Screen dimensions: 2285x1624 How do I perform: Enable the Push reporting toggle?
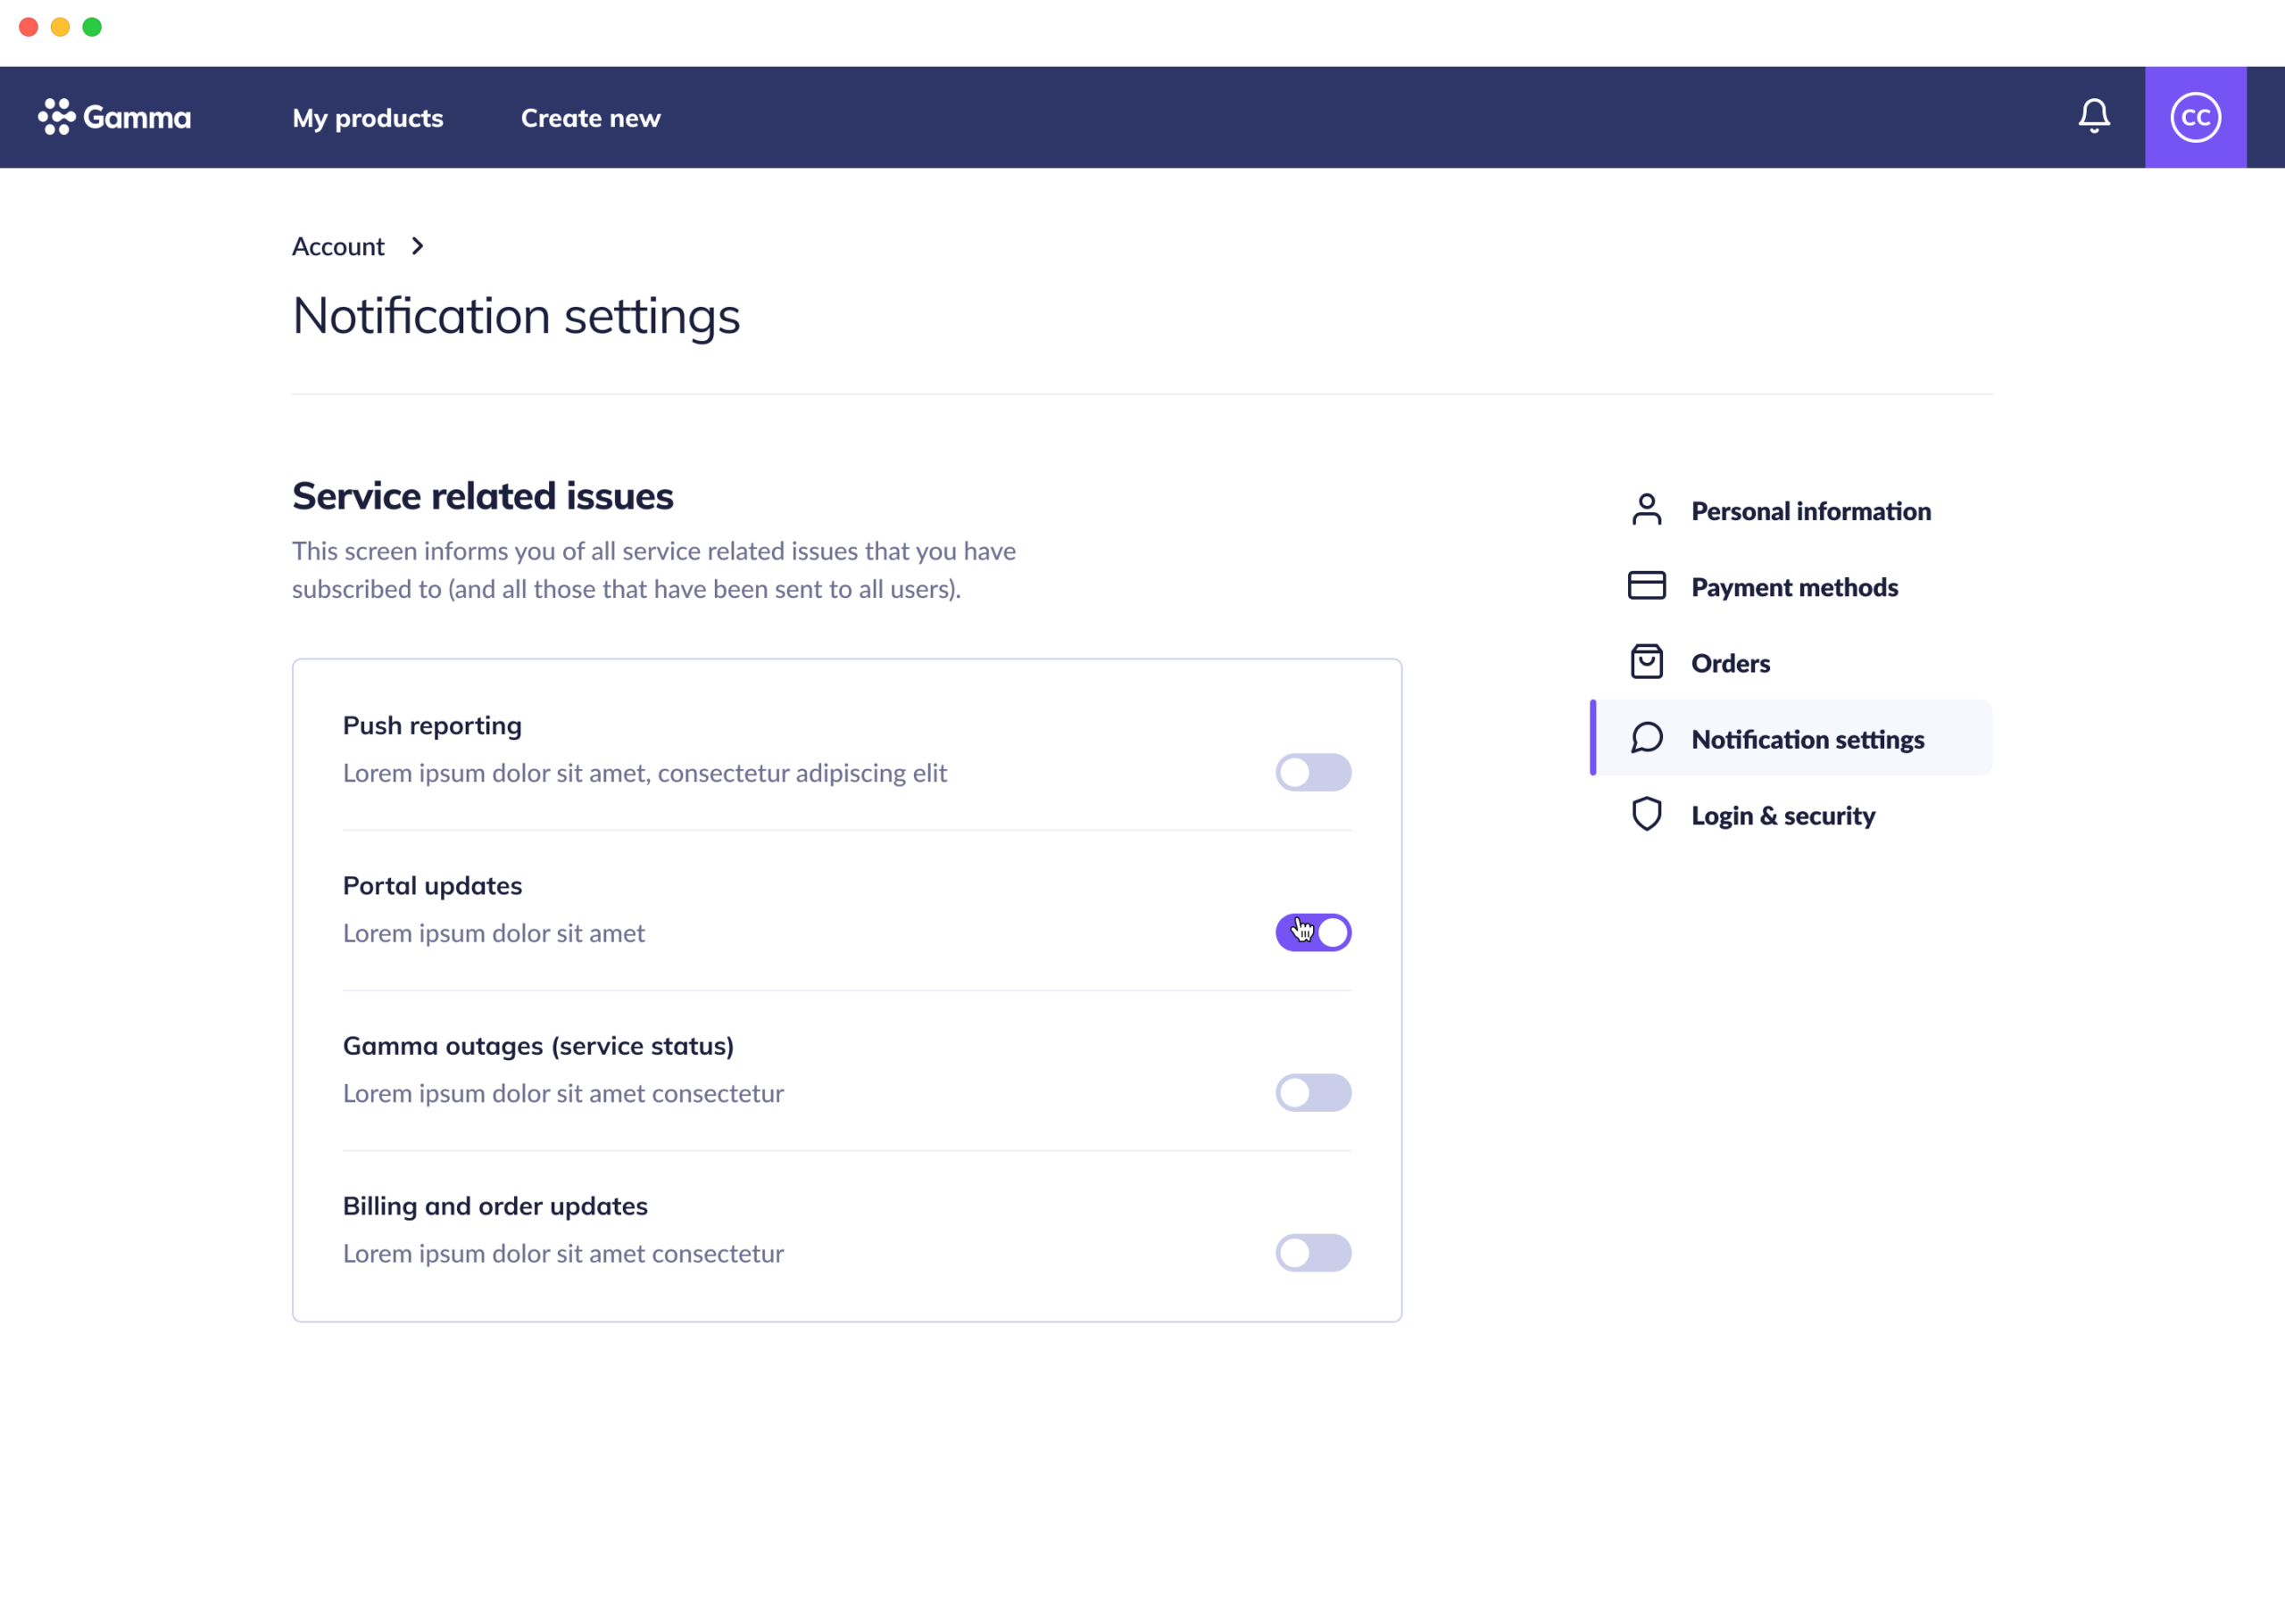1313,772
